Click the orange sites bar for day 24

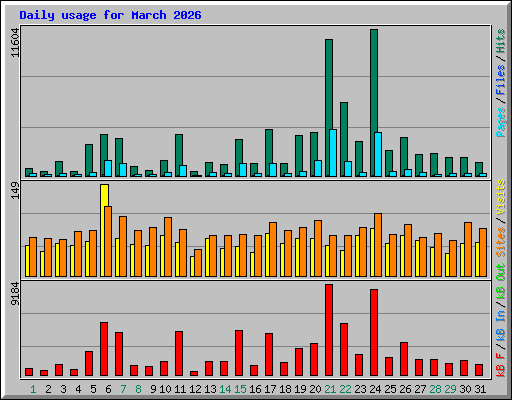[378, 245]
